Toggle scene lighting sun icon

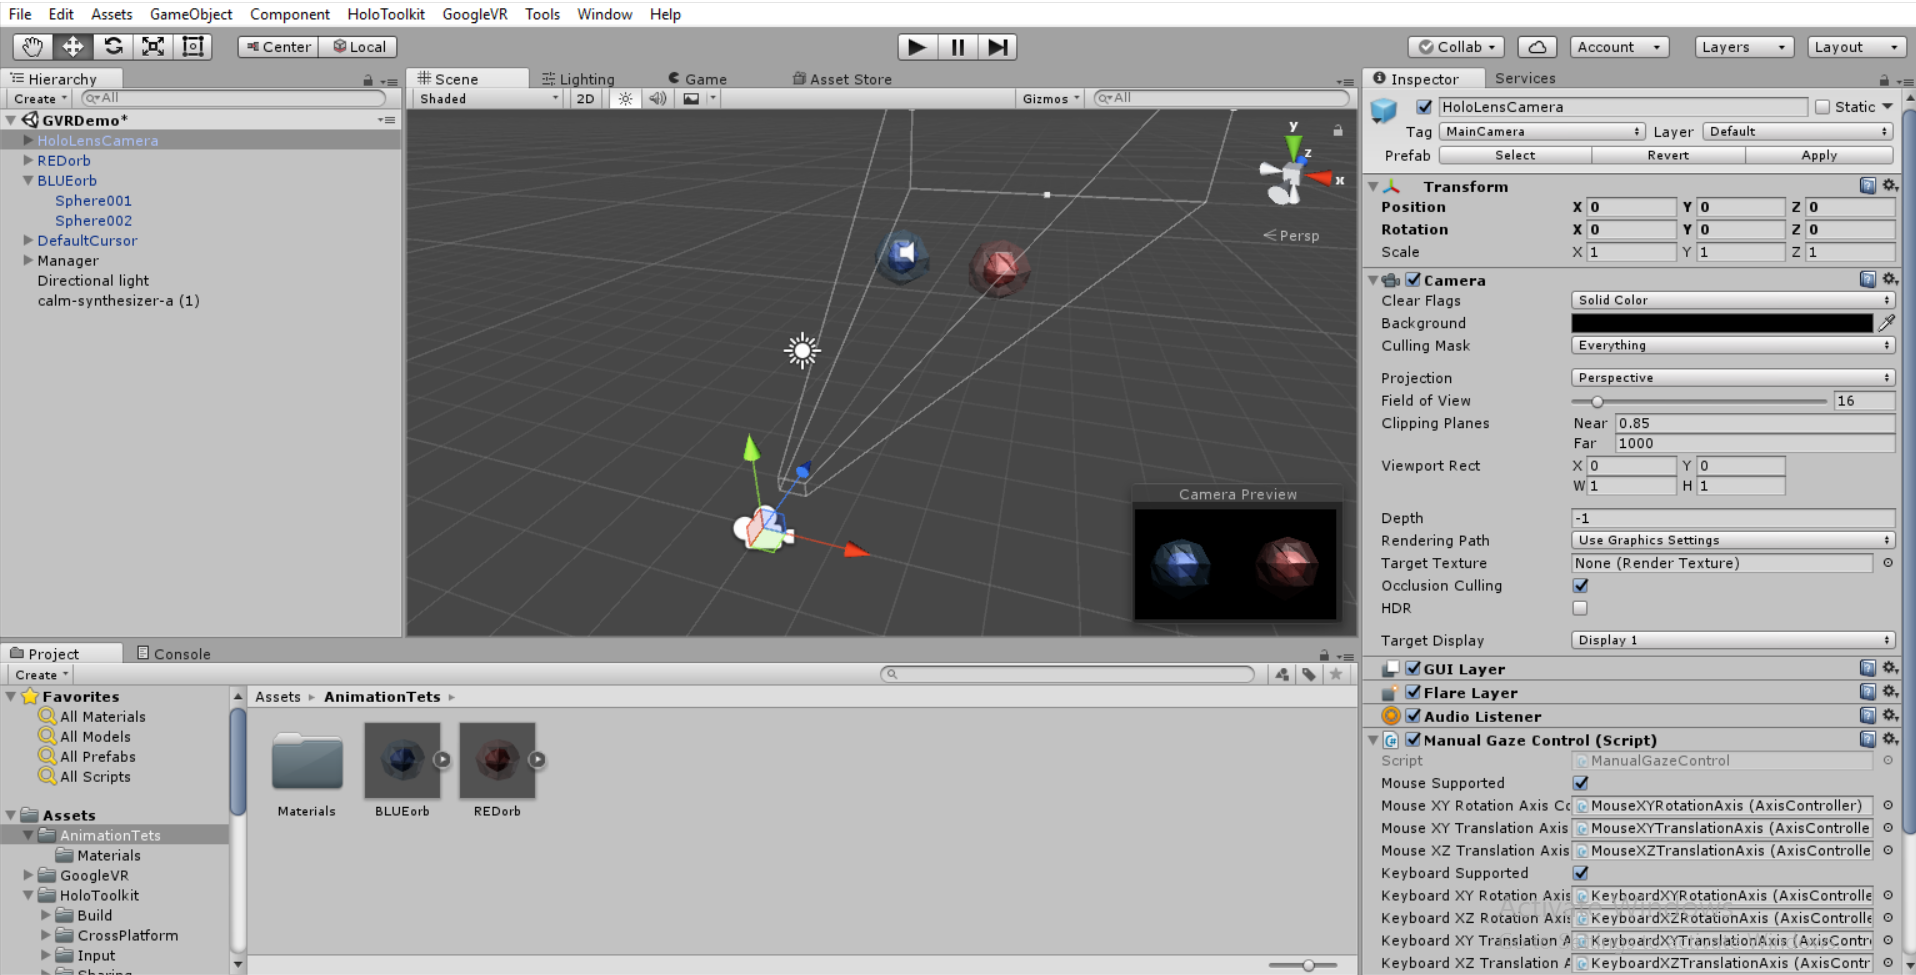click(x=625, y=99)
